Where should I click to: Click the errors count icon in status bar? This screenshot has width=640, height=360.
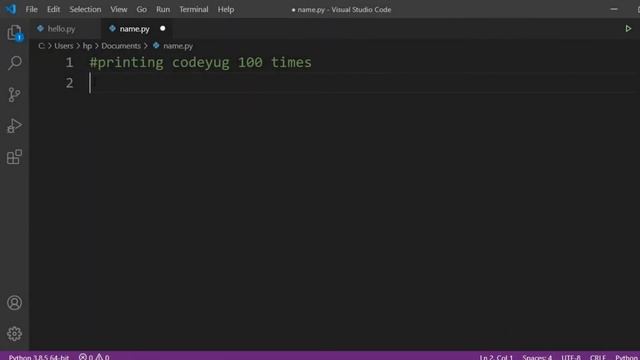83,357
